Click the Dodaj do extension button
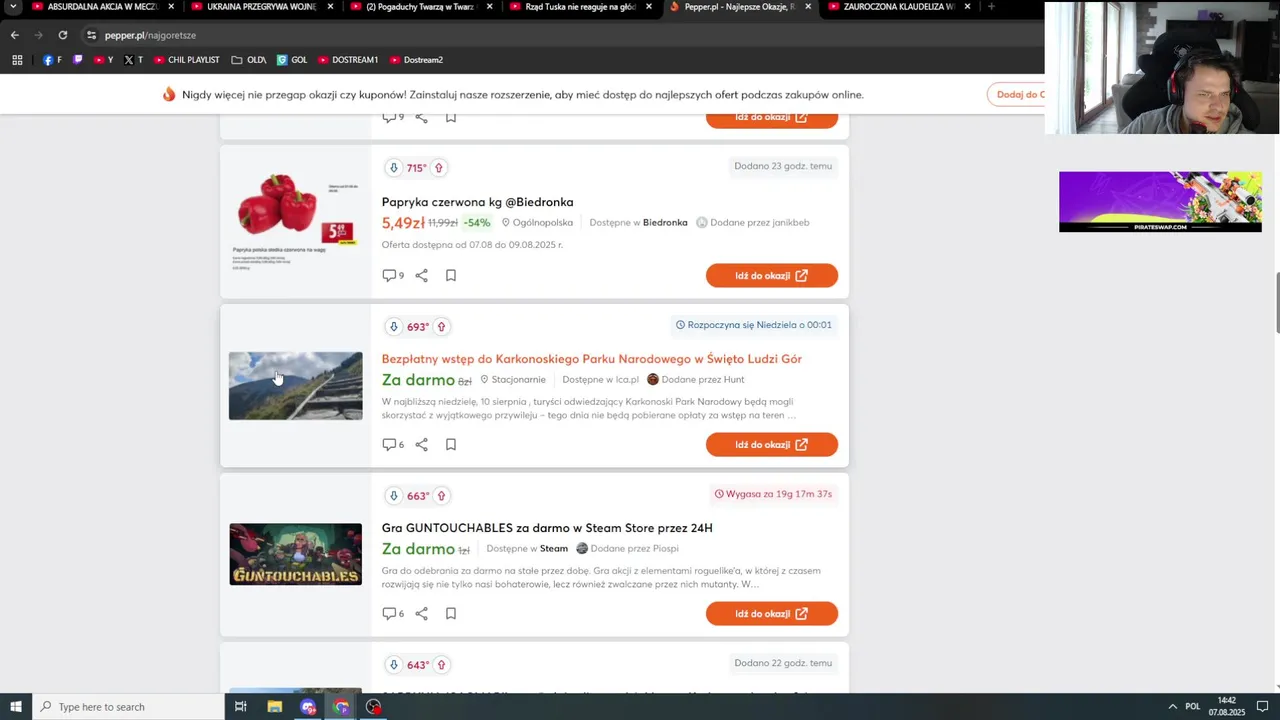Image resolution: width=1280 pixels, height=720 pixels. tap(1016, 94)
